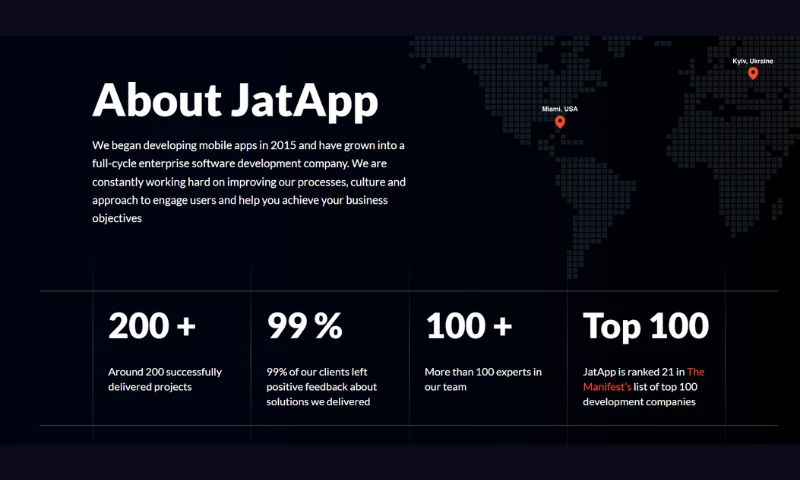Screen dimensions: 800x480
Task: Click the "200 +" statistic number
Action: (x=152, y=326)
